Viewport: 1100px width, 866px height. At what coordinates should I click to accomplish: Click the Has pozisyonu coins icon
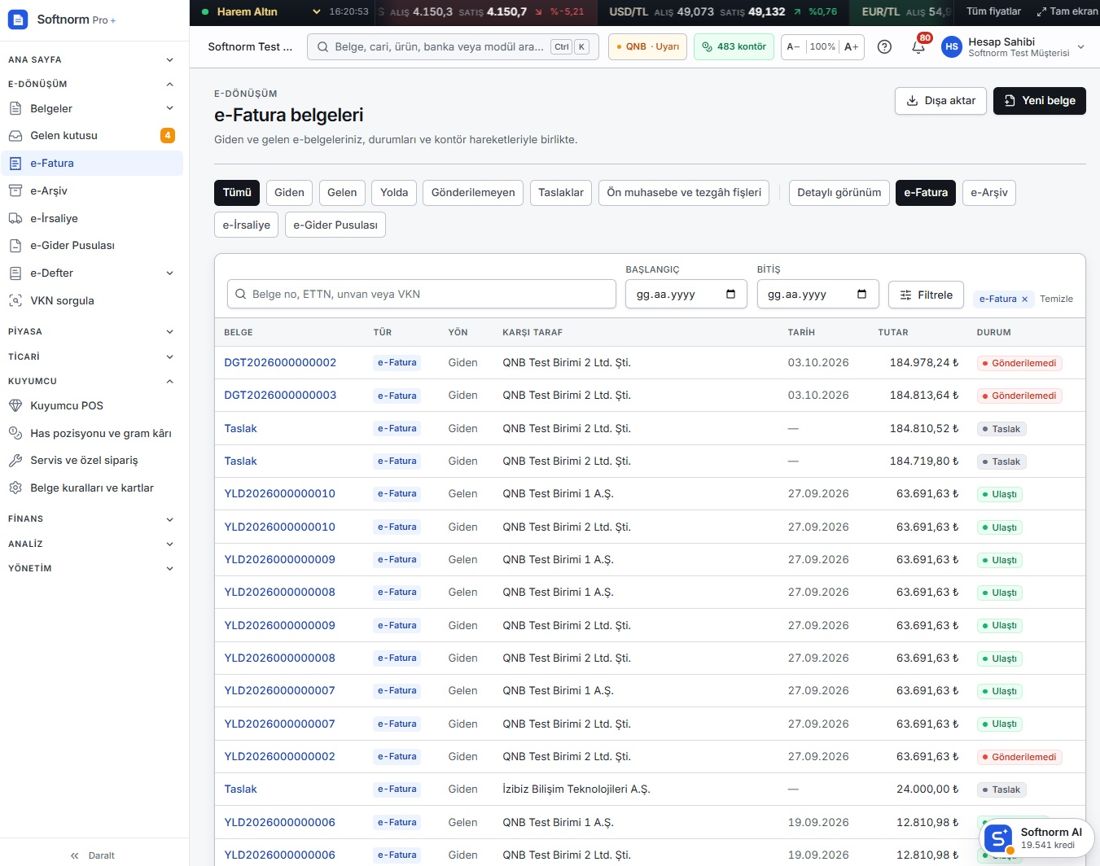(x=15, y=433)
